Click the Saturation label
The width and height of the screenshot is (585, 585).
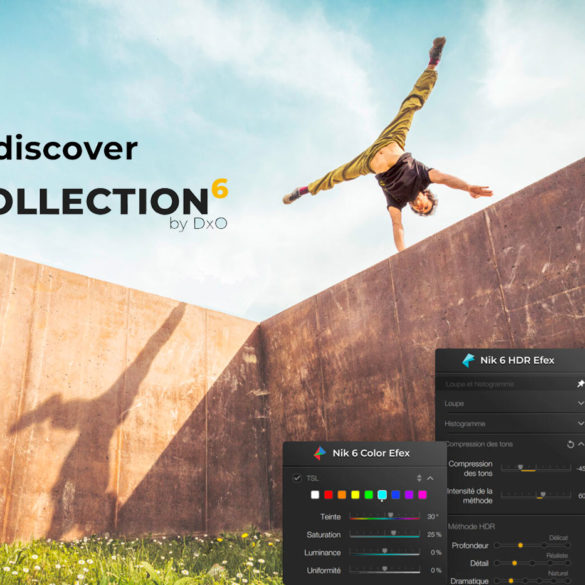tap(323, 535)
